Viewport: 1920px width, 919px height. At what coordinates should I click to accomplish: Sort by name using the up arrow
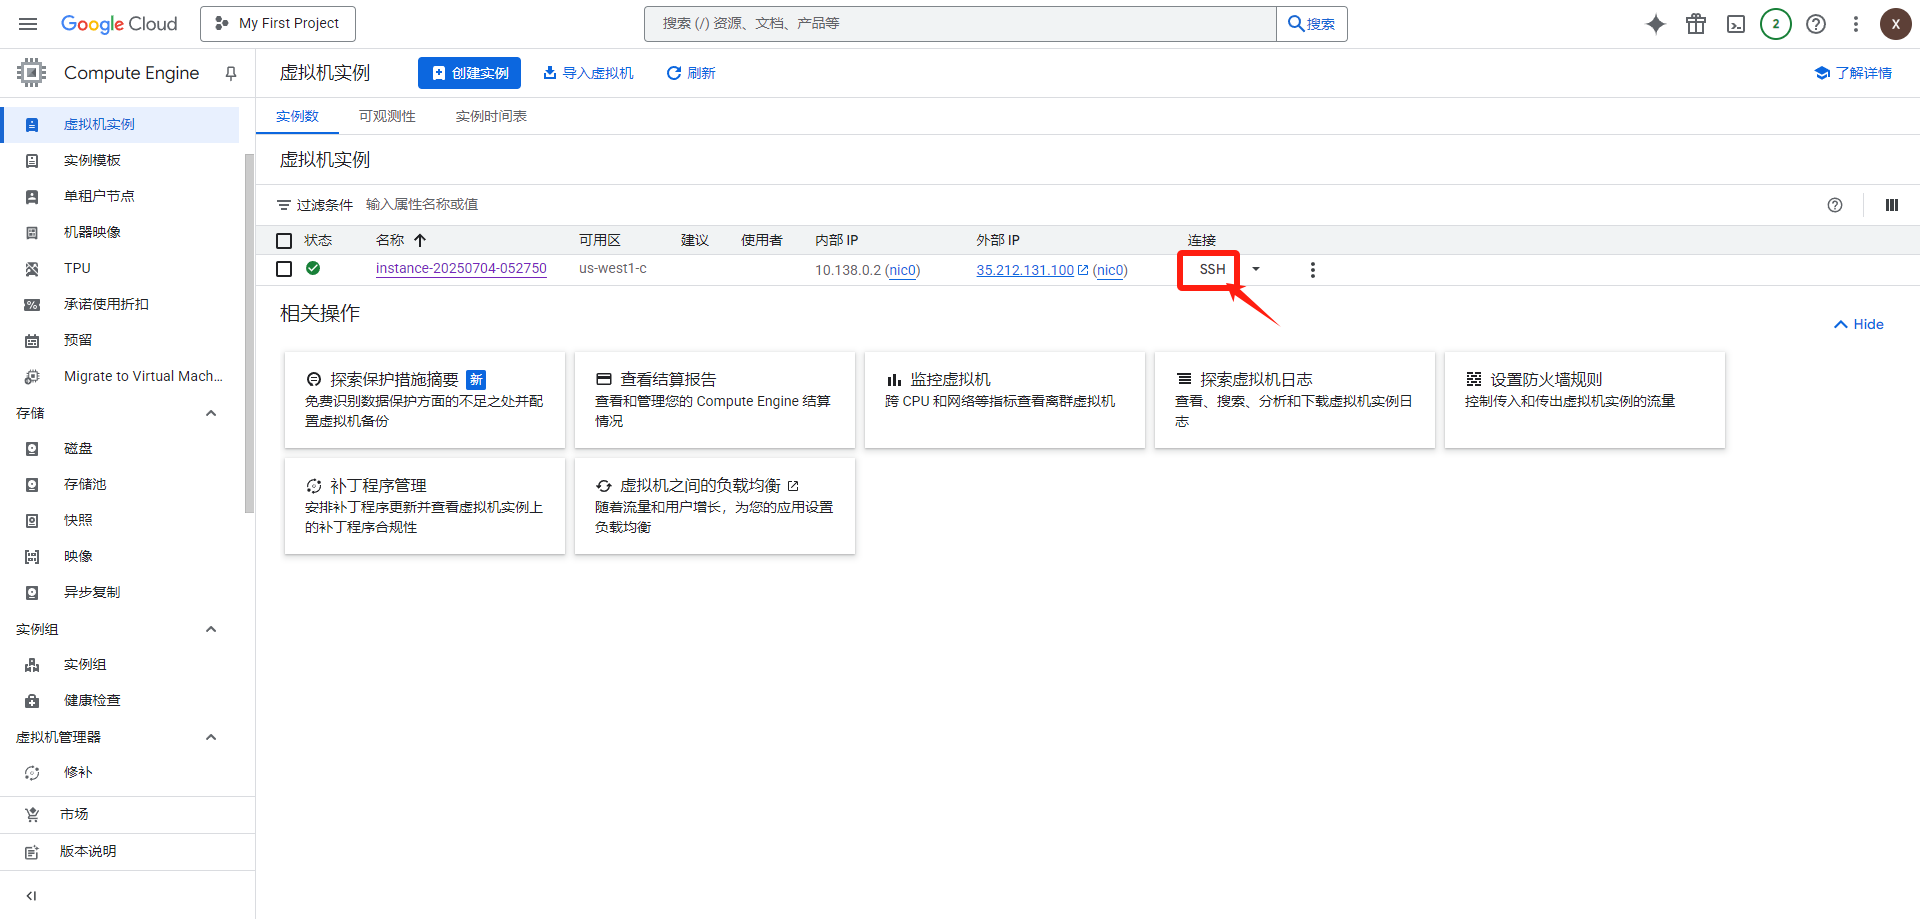pyautogui.click(x=420, y=240)
